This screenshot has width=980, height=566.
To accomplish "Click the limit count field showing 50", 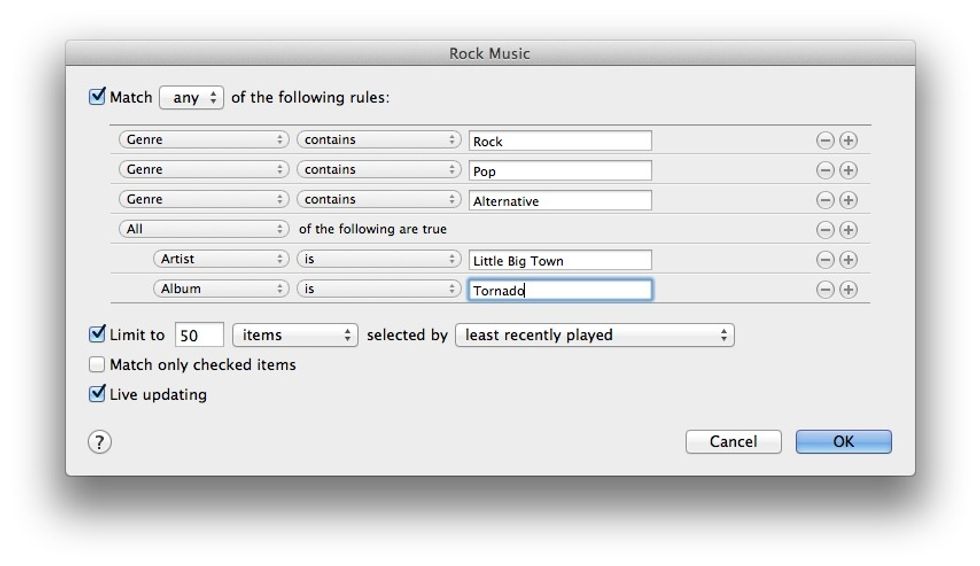I will pos(199,335).
